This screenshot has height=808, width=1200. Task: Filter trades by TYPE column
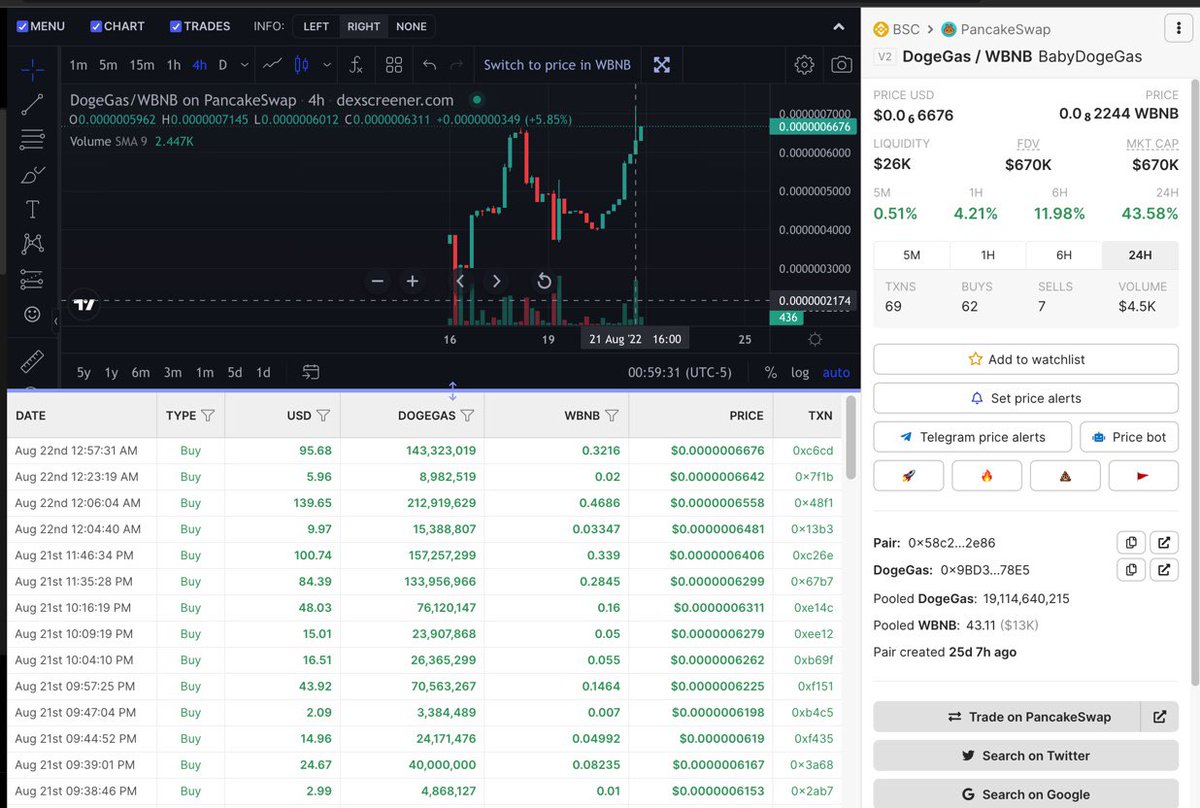point(208,415)
